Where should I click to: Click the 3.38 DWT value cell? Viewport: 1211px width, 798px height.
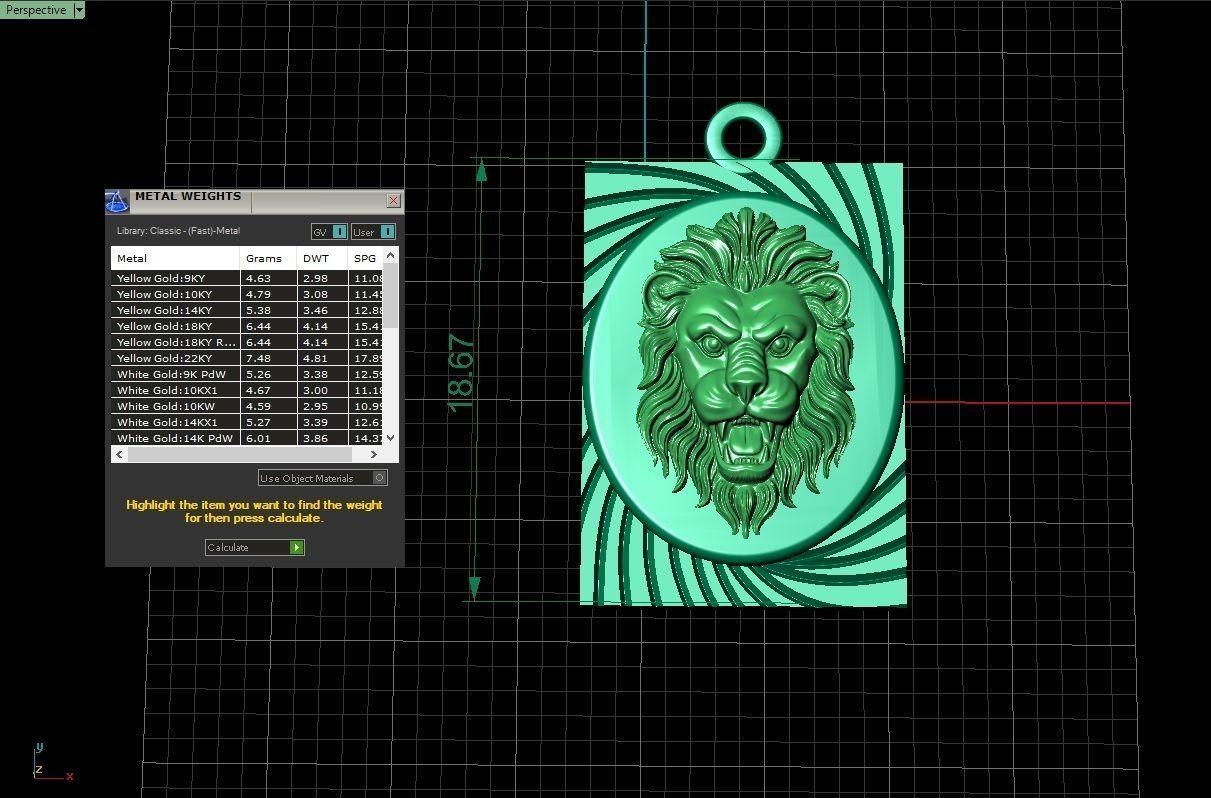pyautogui.click(x=323, y=374)
